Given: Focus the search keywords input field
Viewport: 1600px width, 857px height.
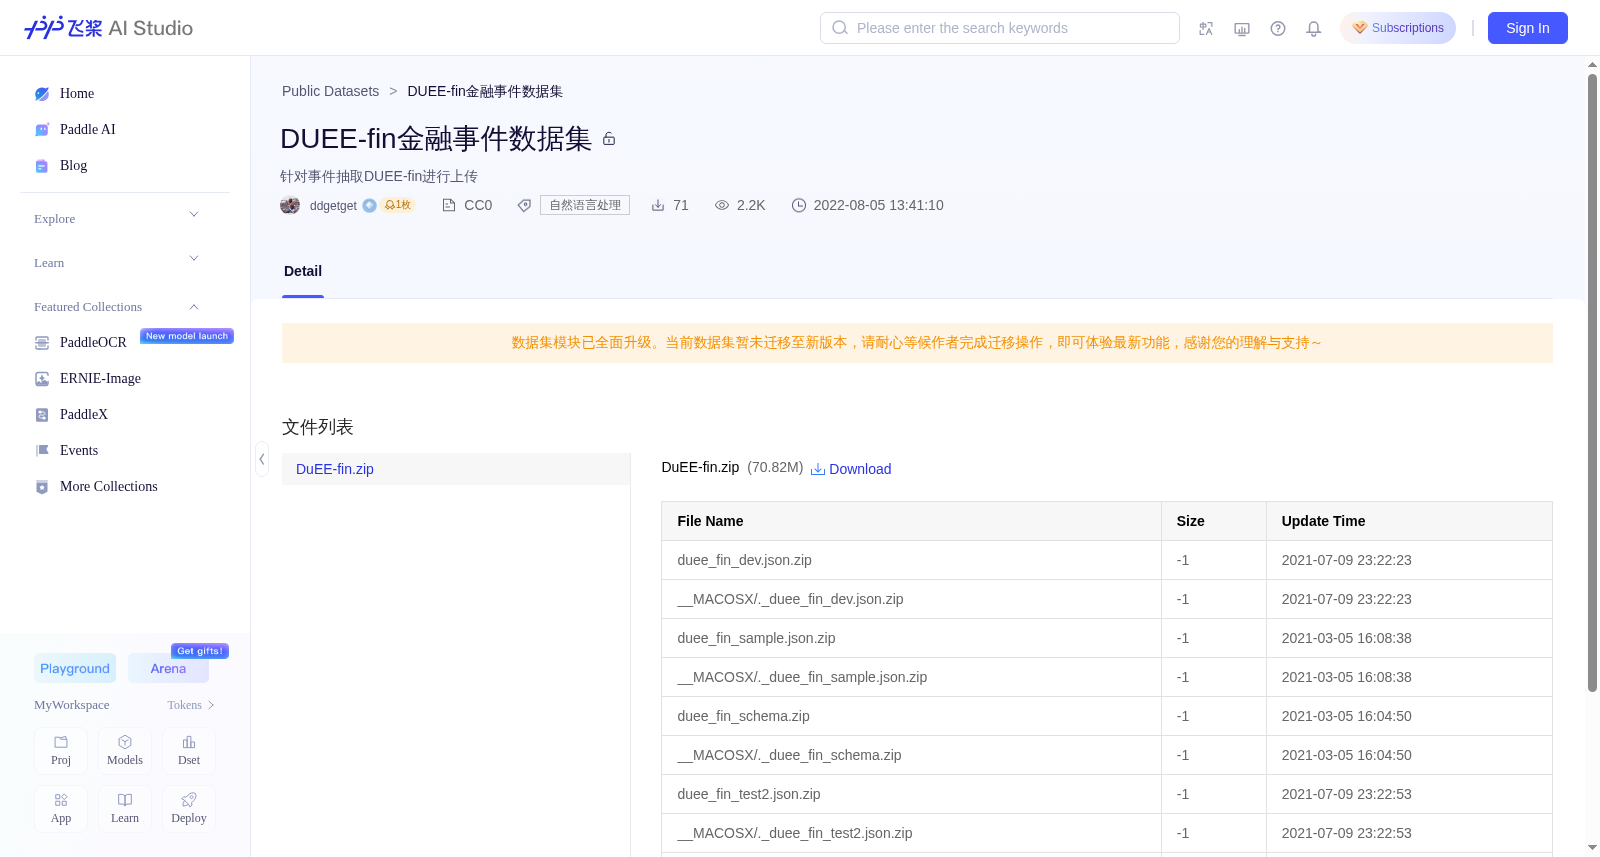Looking at the screenshot, I should [x=1000, y=28].
